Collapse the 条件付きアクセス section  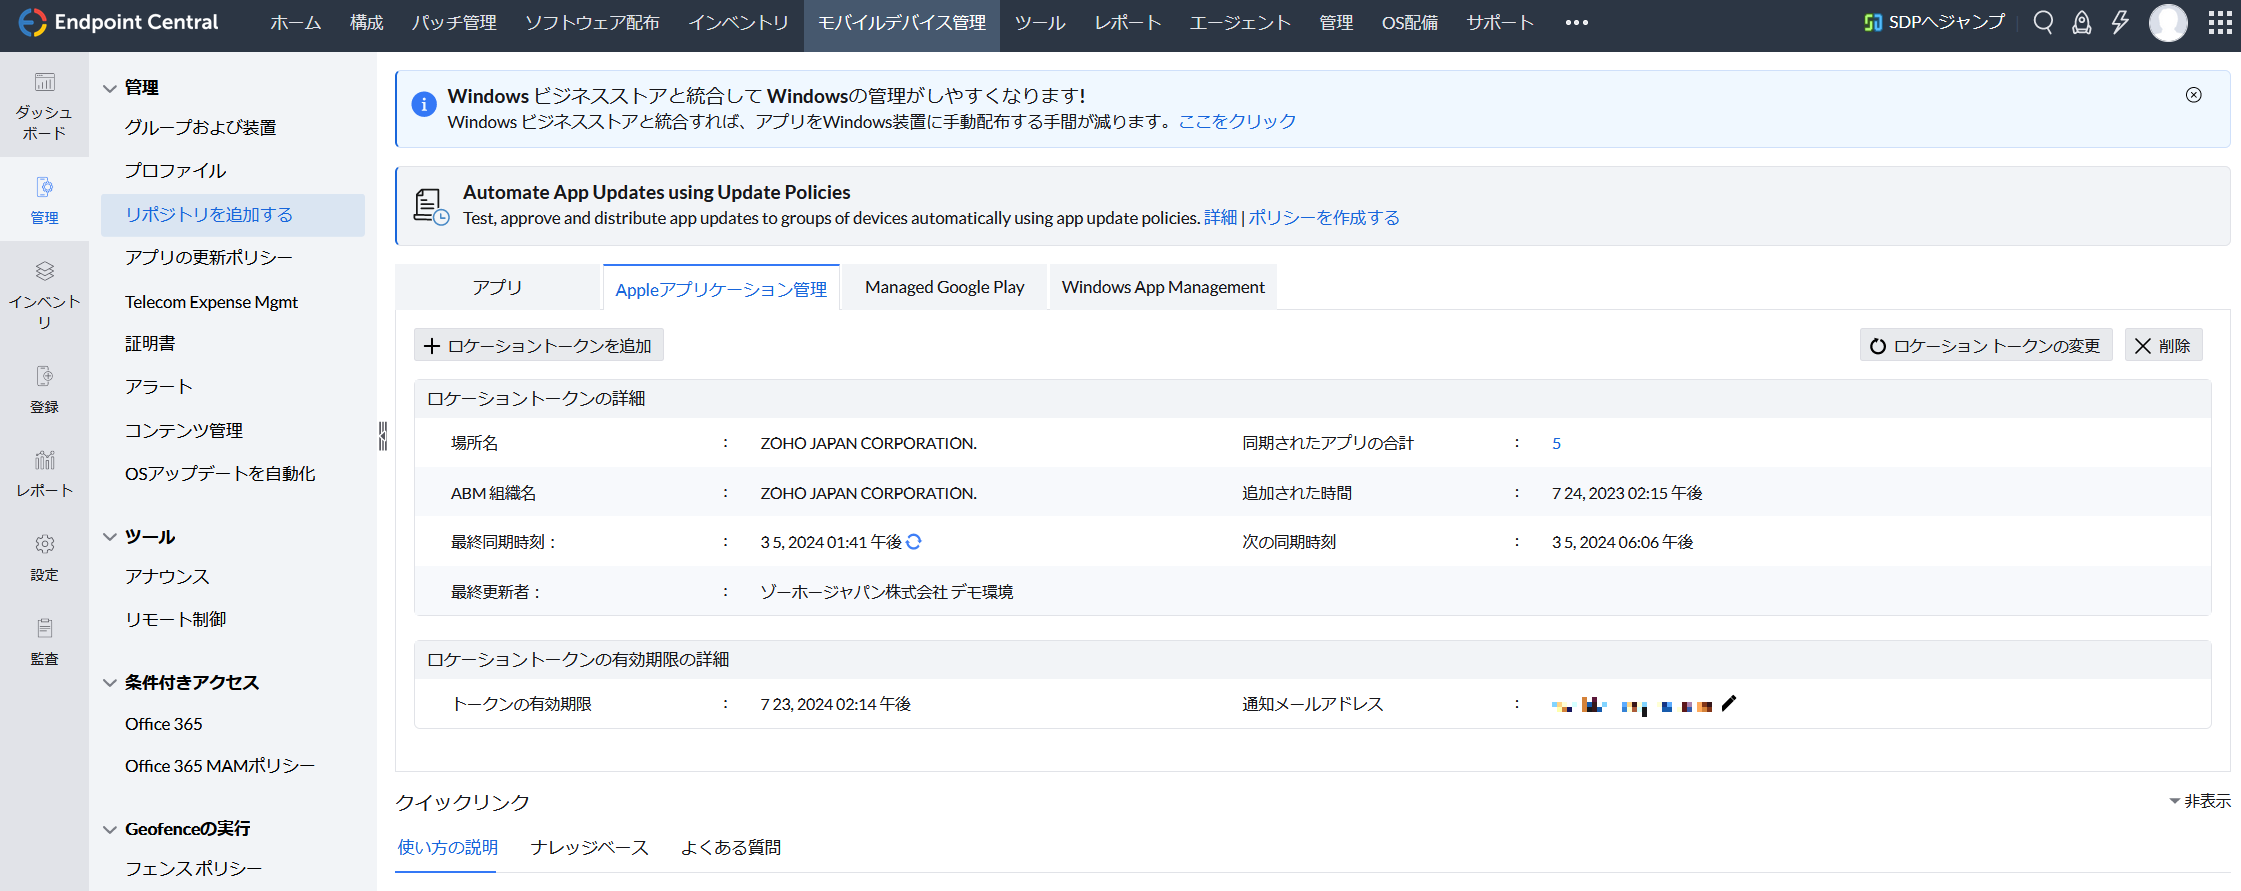[x=110, y=683]
